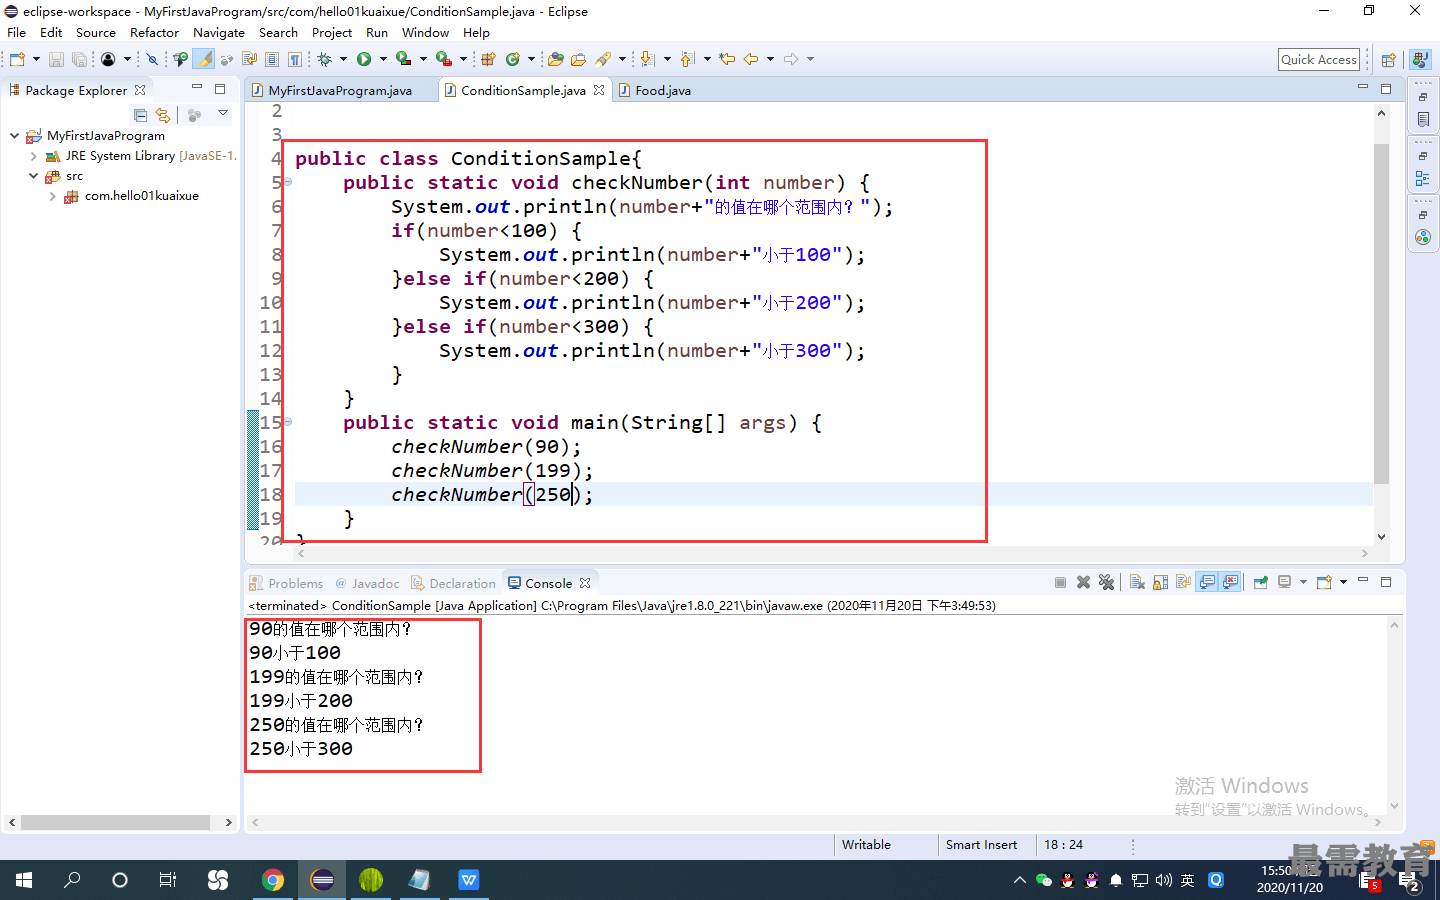Toggle Scroll Lock in console toolbar
Viewport: 1440px width, 900px height.
pyautogui.click(x=1161, y=582)
